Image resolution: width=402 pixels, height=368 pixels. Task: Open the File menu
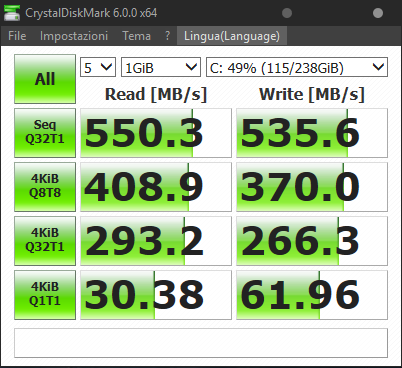pyautogui.click(x=17, y=36)
